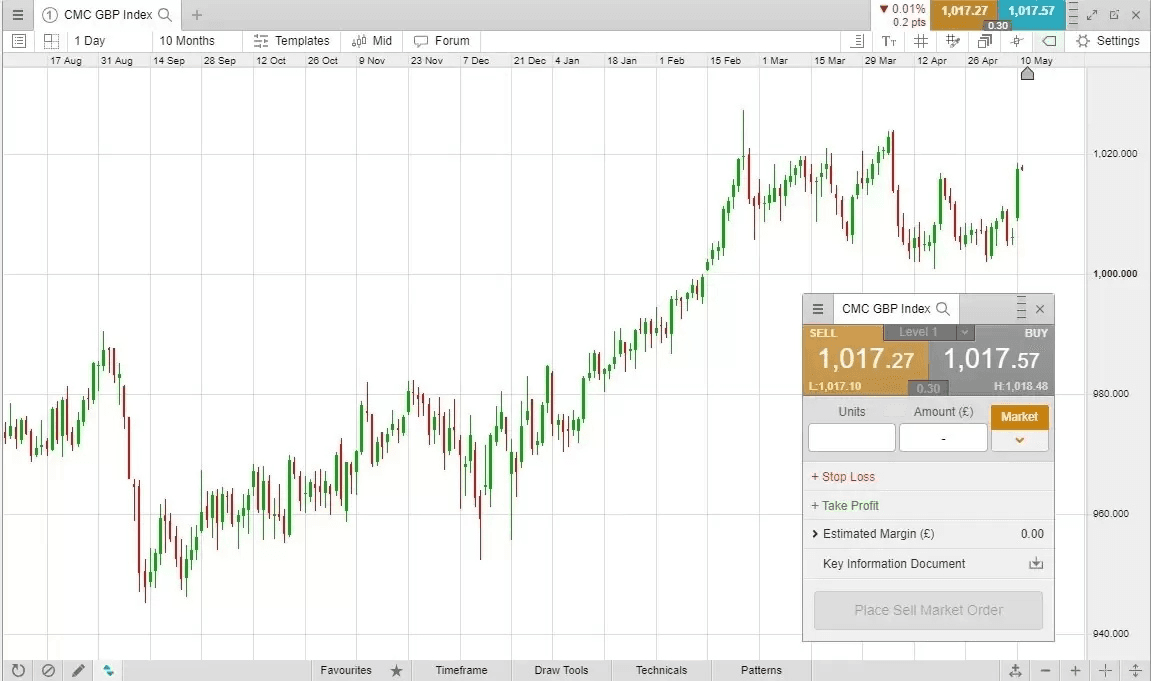The image size is (1151, 681).
Task: Select the Units entry mode
Action: click(852, 411)
